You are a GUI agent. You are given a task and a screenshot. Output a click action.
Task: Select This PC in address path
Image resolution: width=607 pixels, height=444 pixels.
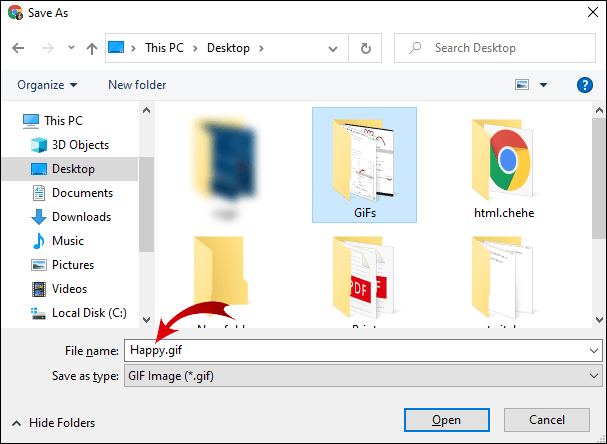(x=164, y=48)
